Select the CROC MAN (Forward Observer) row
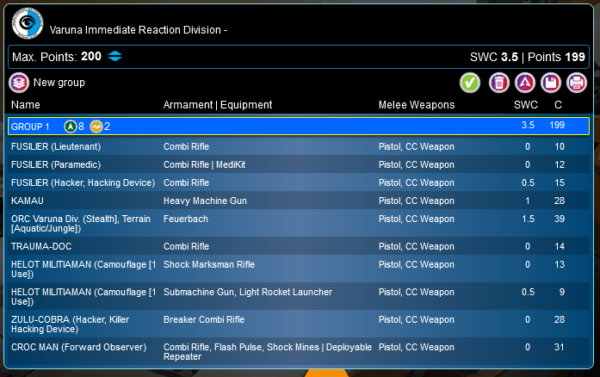Screen dimensions: 600x377 (x=298, y=352)
